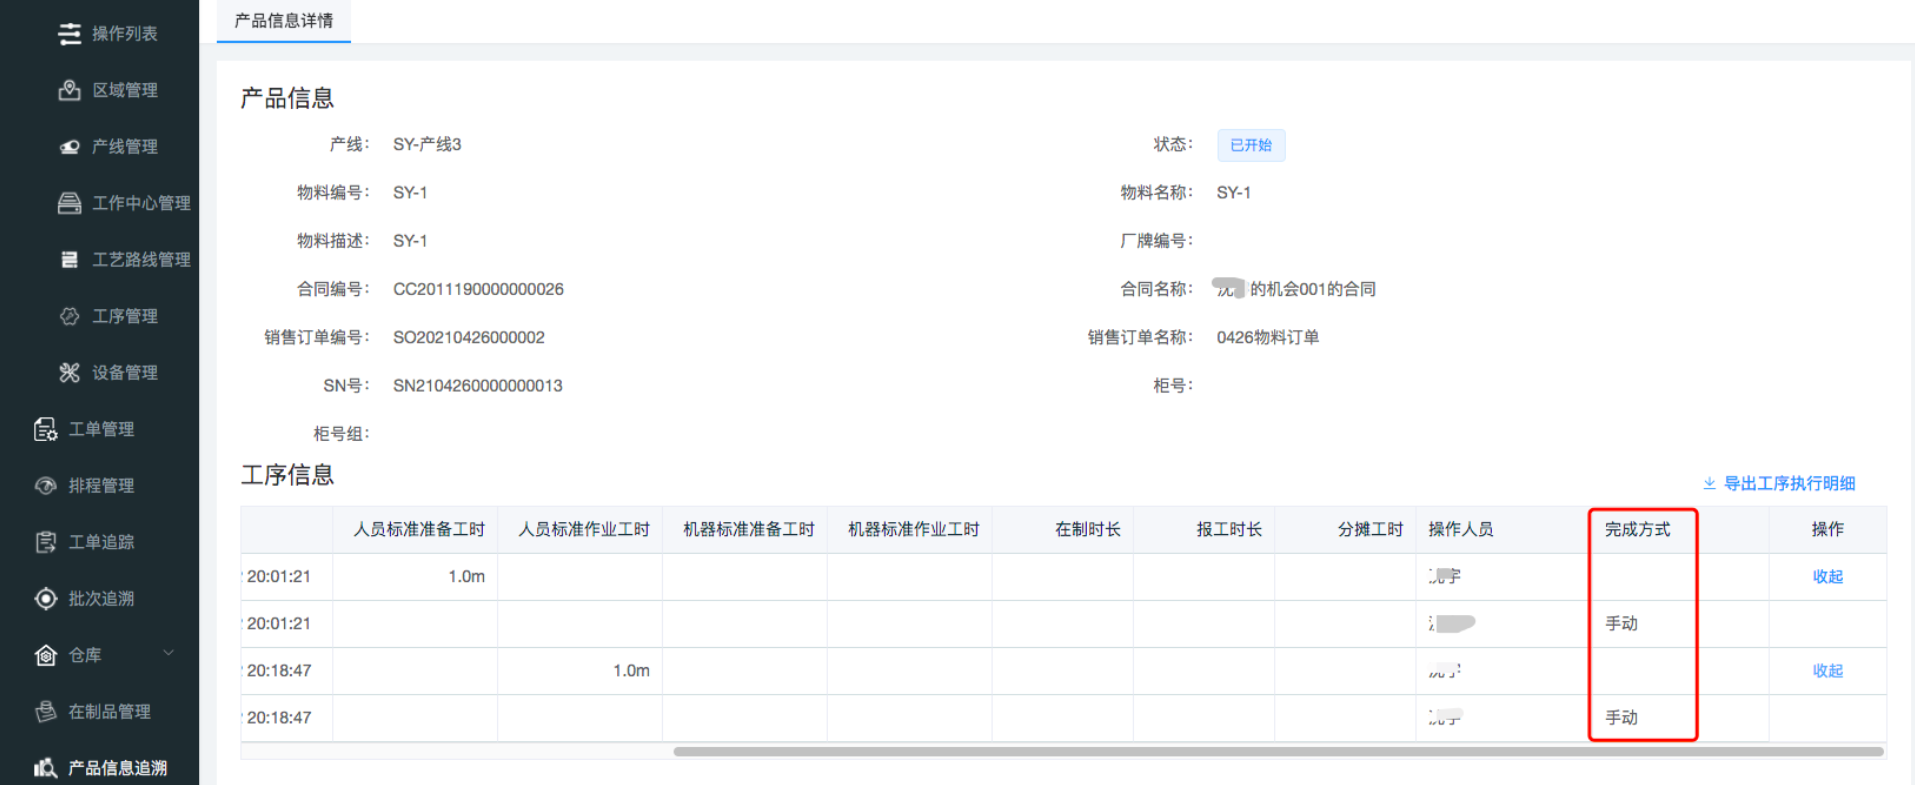The width and height of the screenshot is (1915, 785).
Task: Expand the 仓库 menu chevron
Action: [x=168, y=653]
